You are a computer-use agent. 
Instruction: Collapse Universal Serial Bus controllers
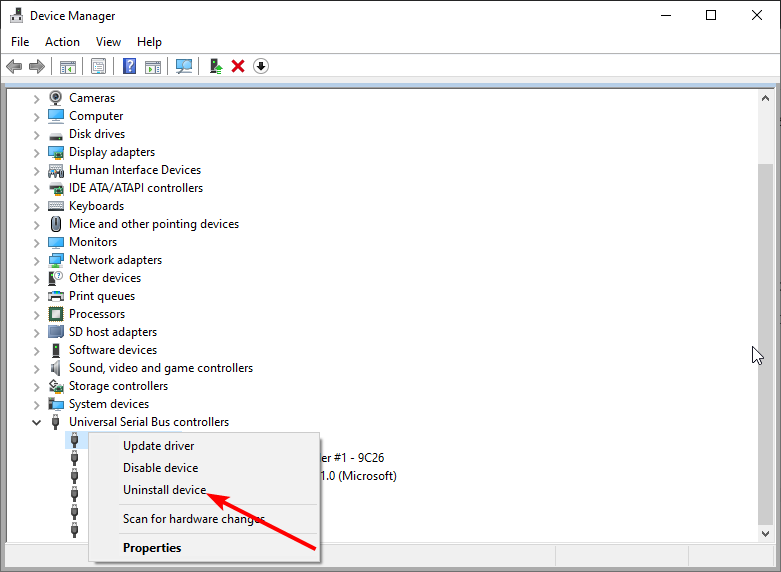[36, 423]
